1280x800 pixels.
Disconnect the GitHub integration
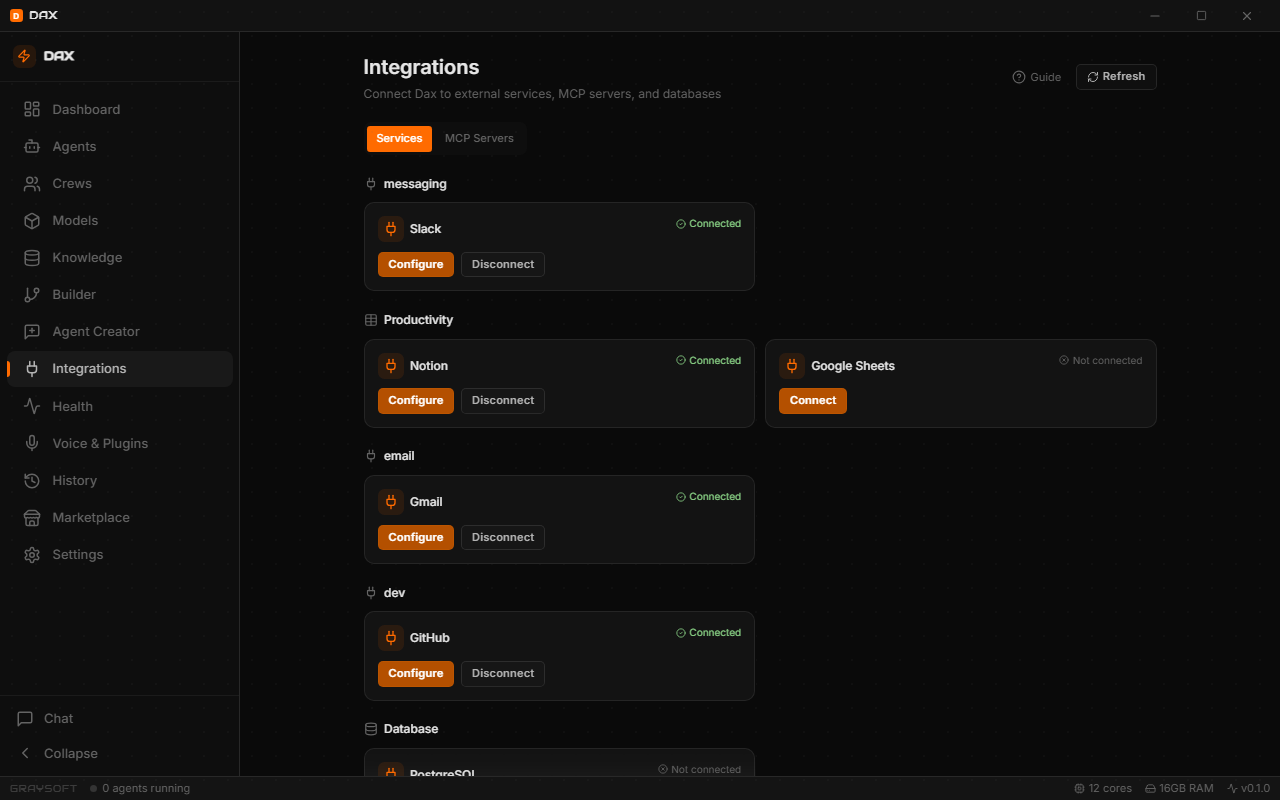click(503, 673)
